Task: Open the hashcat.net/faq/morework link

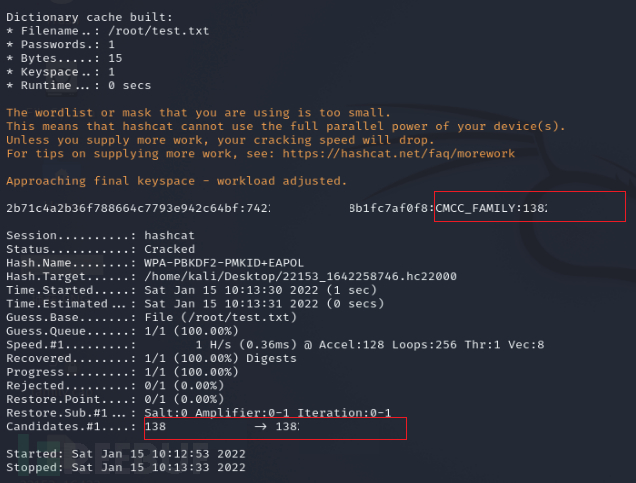Action: (x=398, y=154)
